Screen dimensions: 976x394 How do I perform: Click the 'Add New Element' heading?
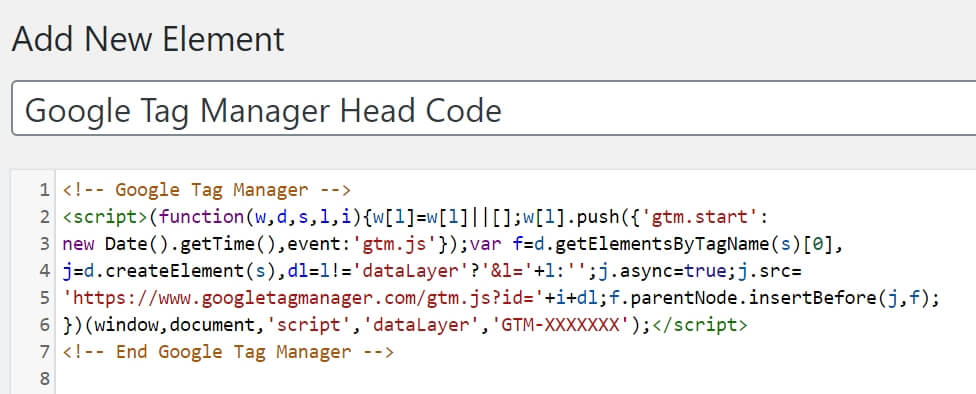tap(148, 39)
